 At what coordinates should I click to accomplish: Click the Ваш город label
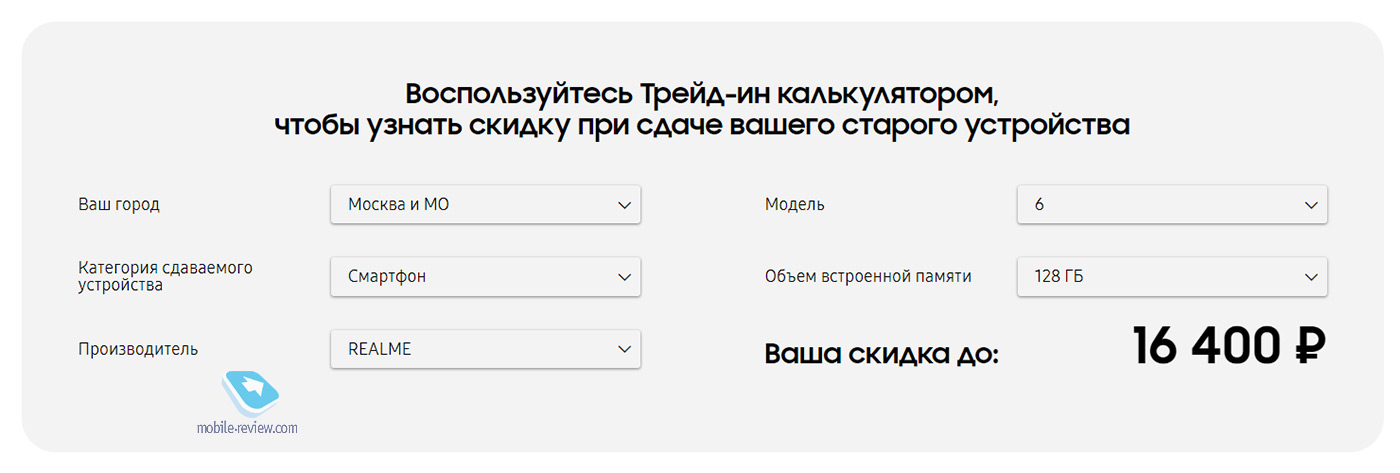(119, 205)
